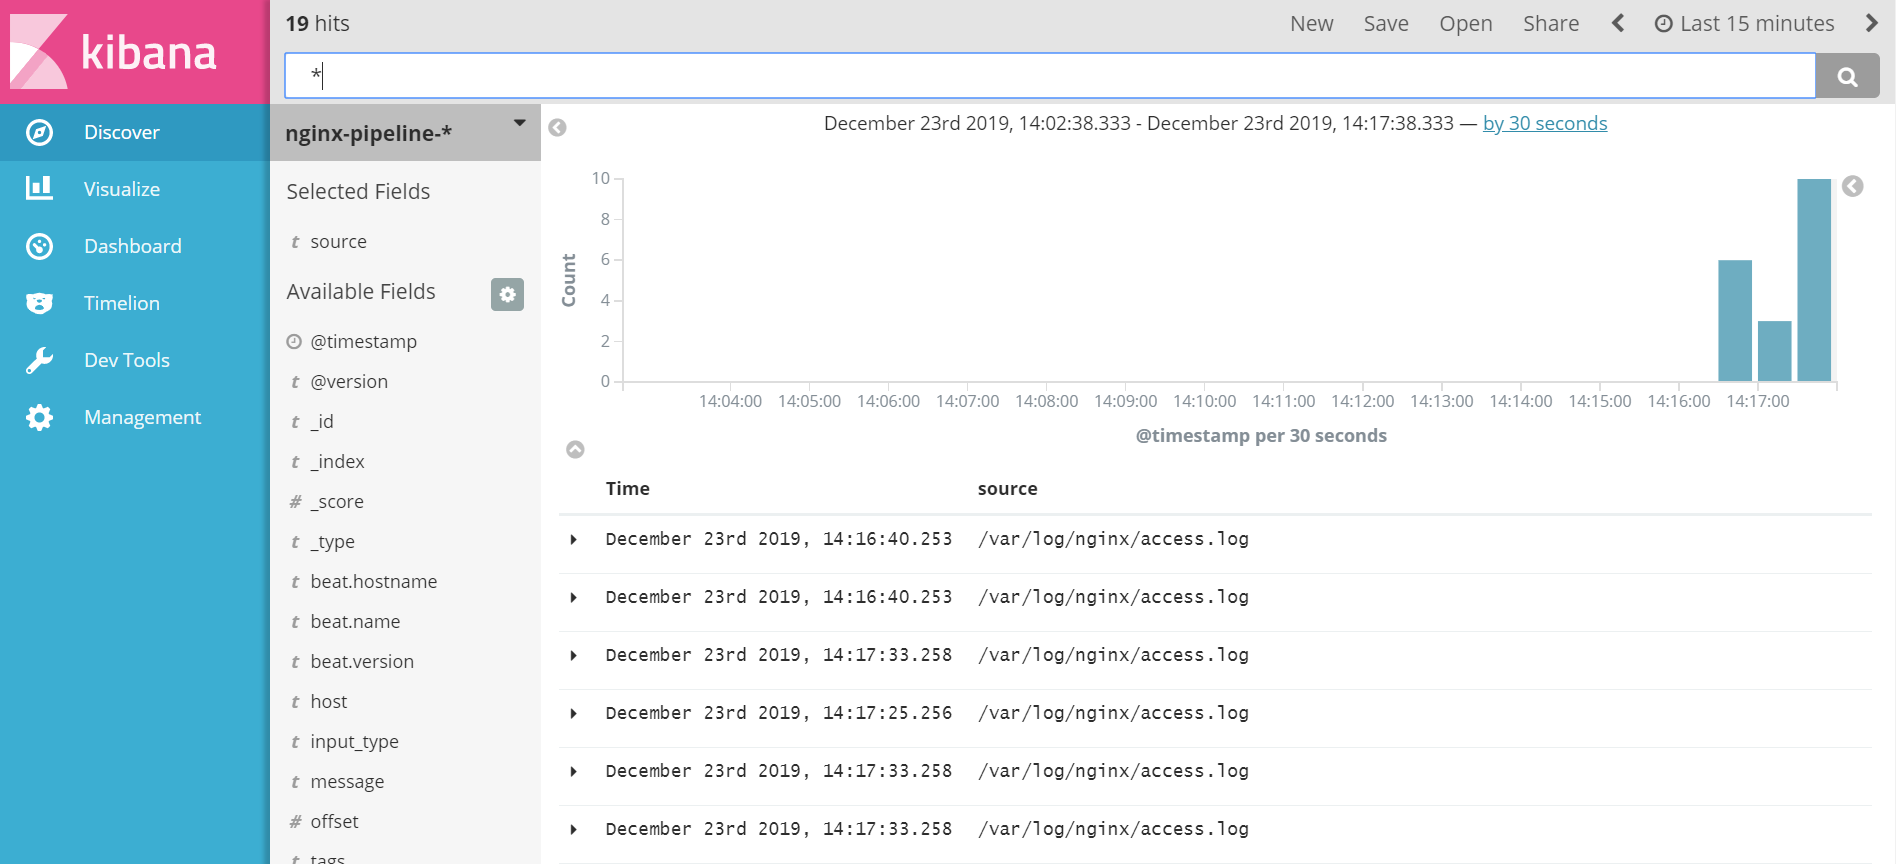1896x864 pixels.
Task: Open the Dev Tools wrench icon
Action: 39,360
